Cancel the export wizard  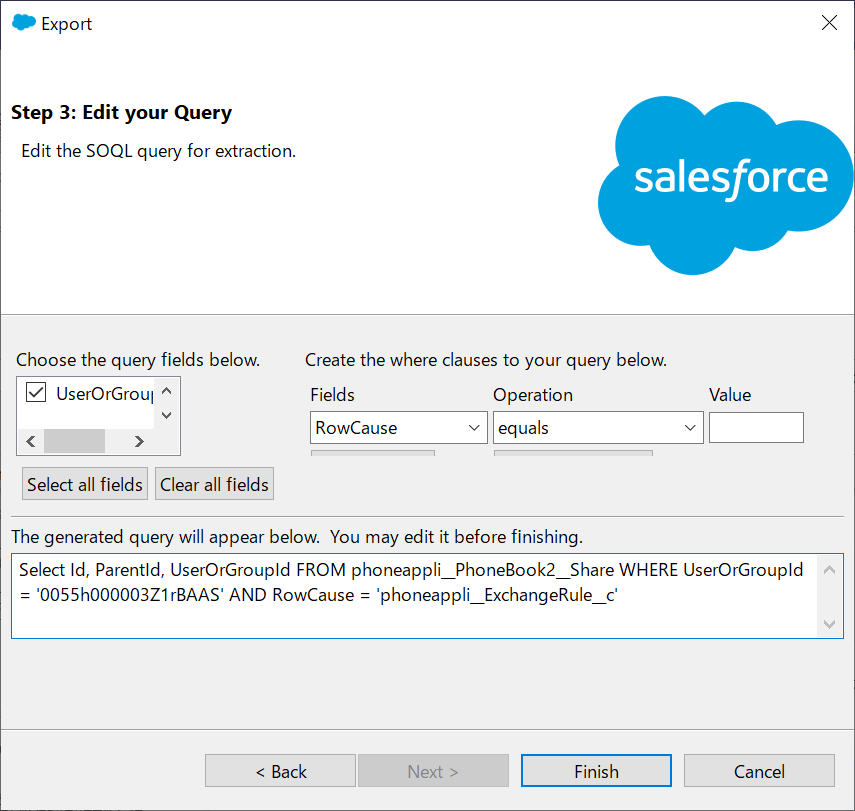[x=759, y=771]
